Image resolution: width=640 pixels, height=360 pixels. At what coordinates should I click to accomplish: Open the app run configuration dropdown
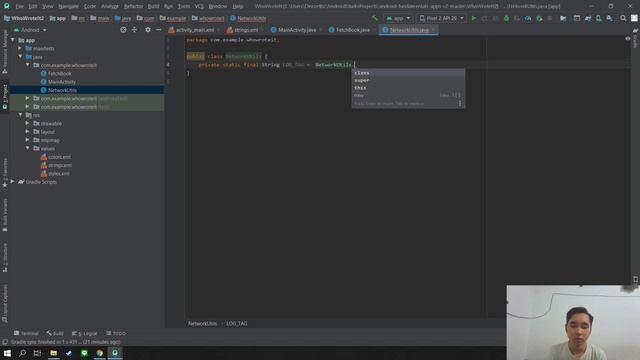pos(398,18)
